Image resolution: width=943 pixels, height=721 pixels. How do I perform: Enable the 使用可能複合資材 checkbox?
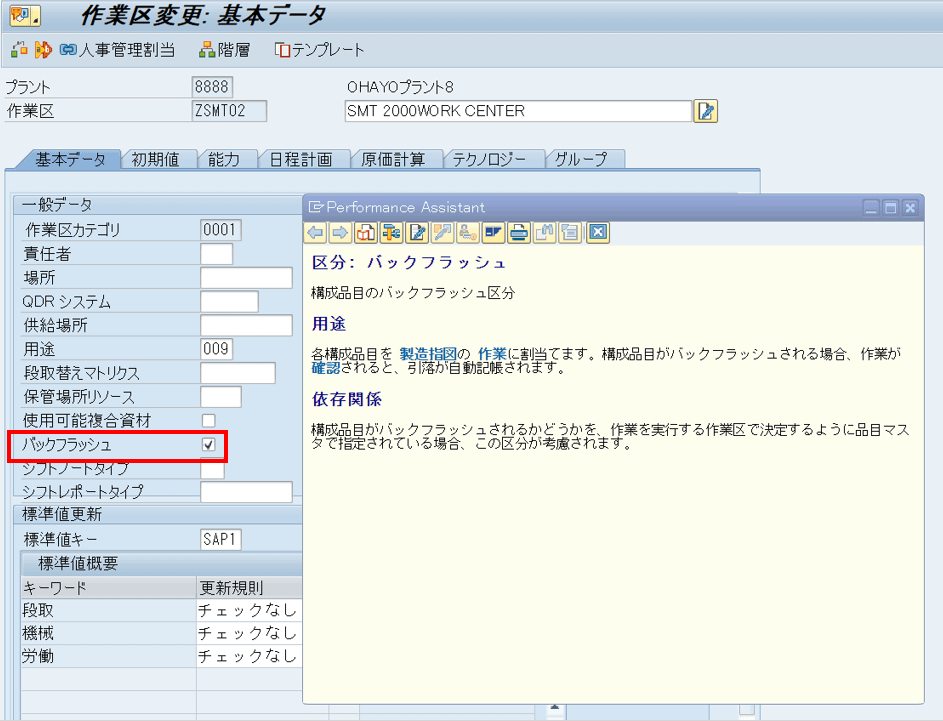(x=208, y=420)
